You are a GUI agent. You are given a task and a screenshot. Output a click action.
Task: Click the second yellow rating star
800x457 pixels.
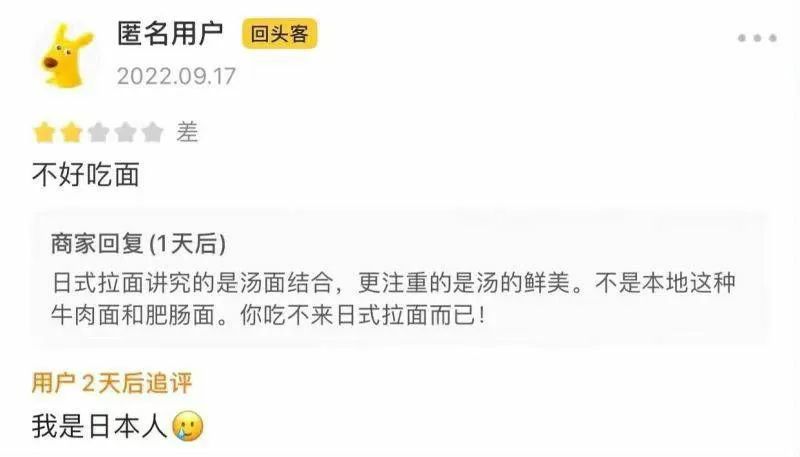(x=71, y=133)
